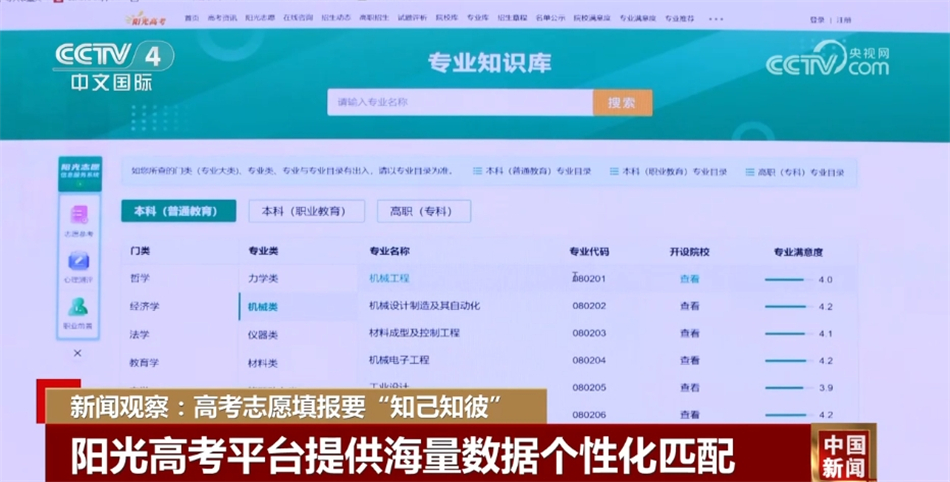
Task: Choose 力学类 in the 专业类 column
Action: click(x=263, y=278)
